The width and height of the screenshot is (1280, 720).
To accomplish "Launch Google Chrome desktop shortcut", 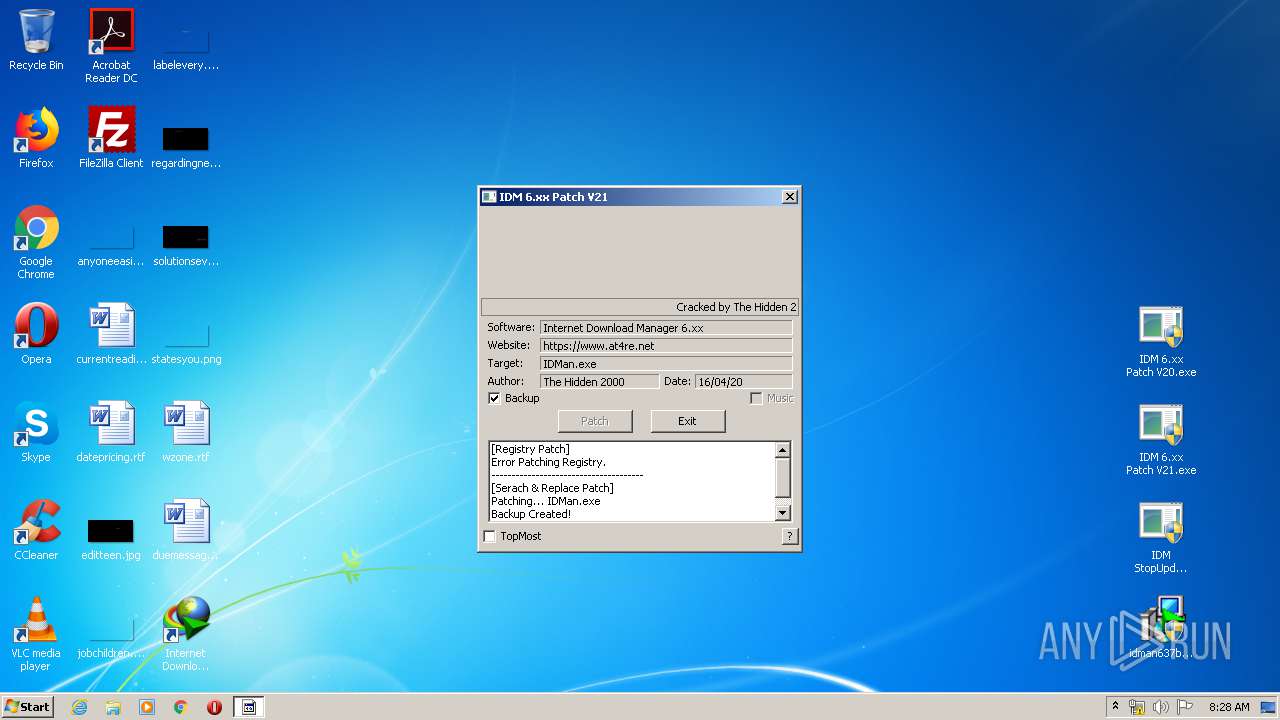I will point(36,242).
